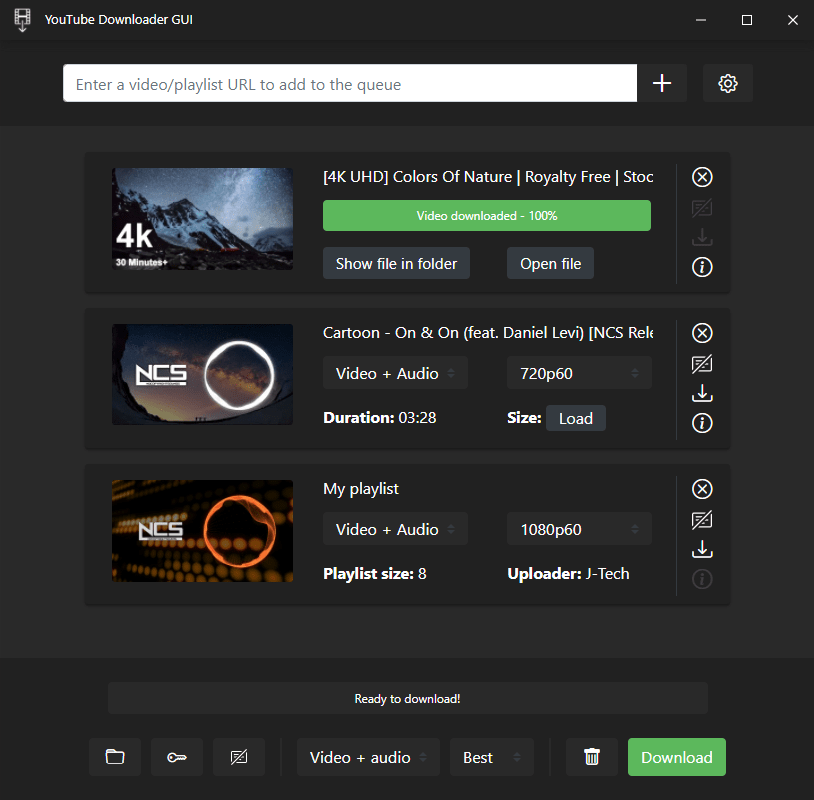Click Show file in folder

point(395,263)
